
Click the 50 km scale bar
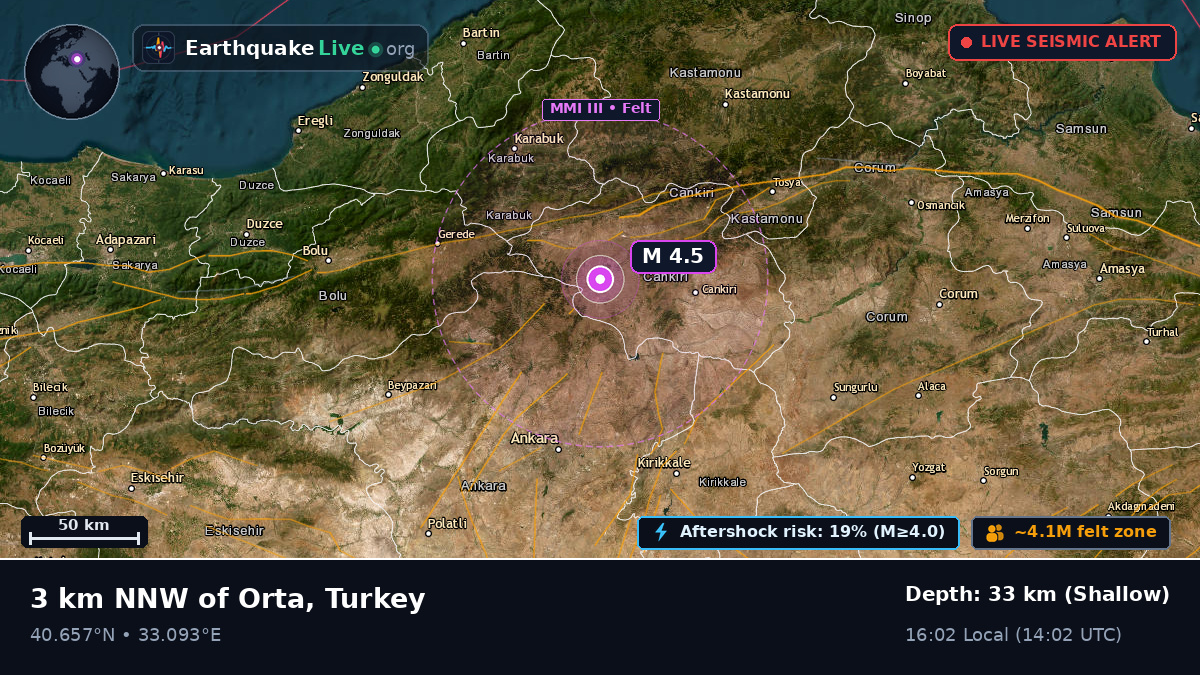click(84, 532)
